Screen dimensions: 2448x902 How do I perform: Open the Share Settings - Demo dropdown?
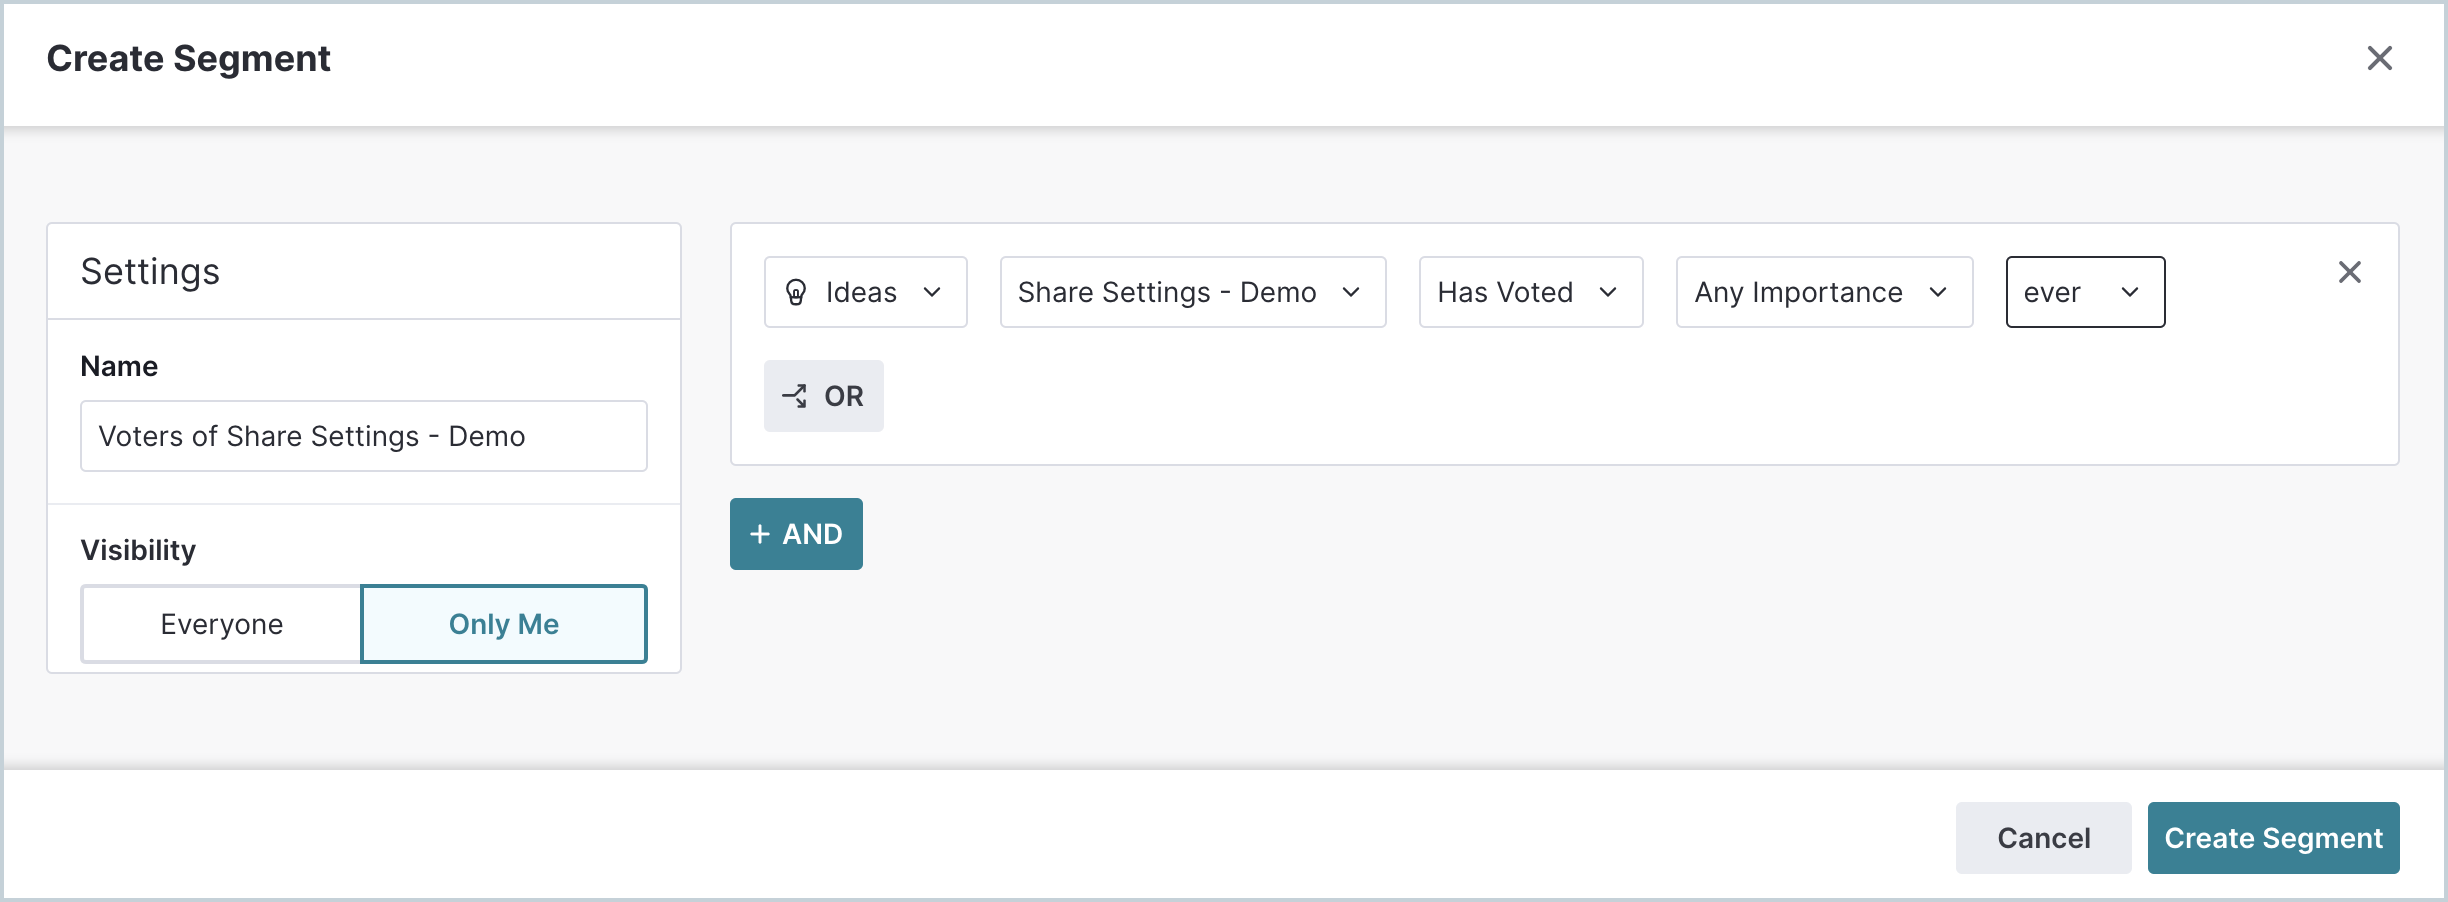[1192, 292]
